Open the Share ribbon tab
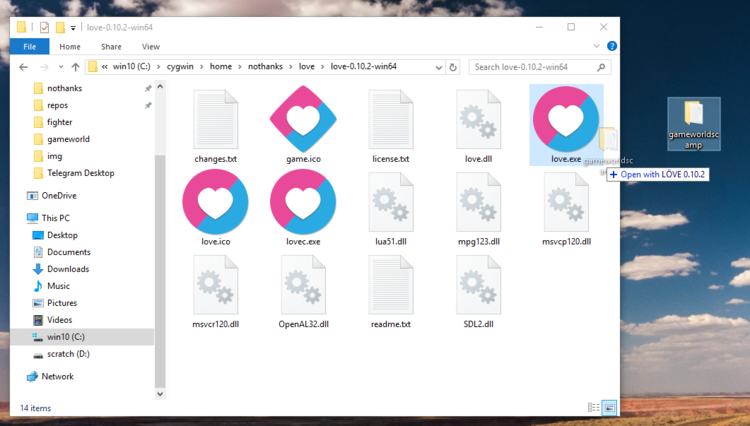The image size is (750, 426). 111,46
